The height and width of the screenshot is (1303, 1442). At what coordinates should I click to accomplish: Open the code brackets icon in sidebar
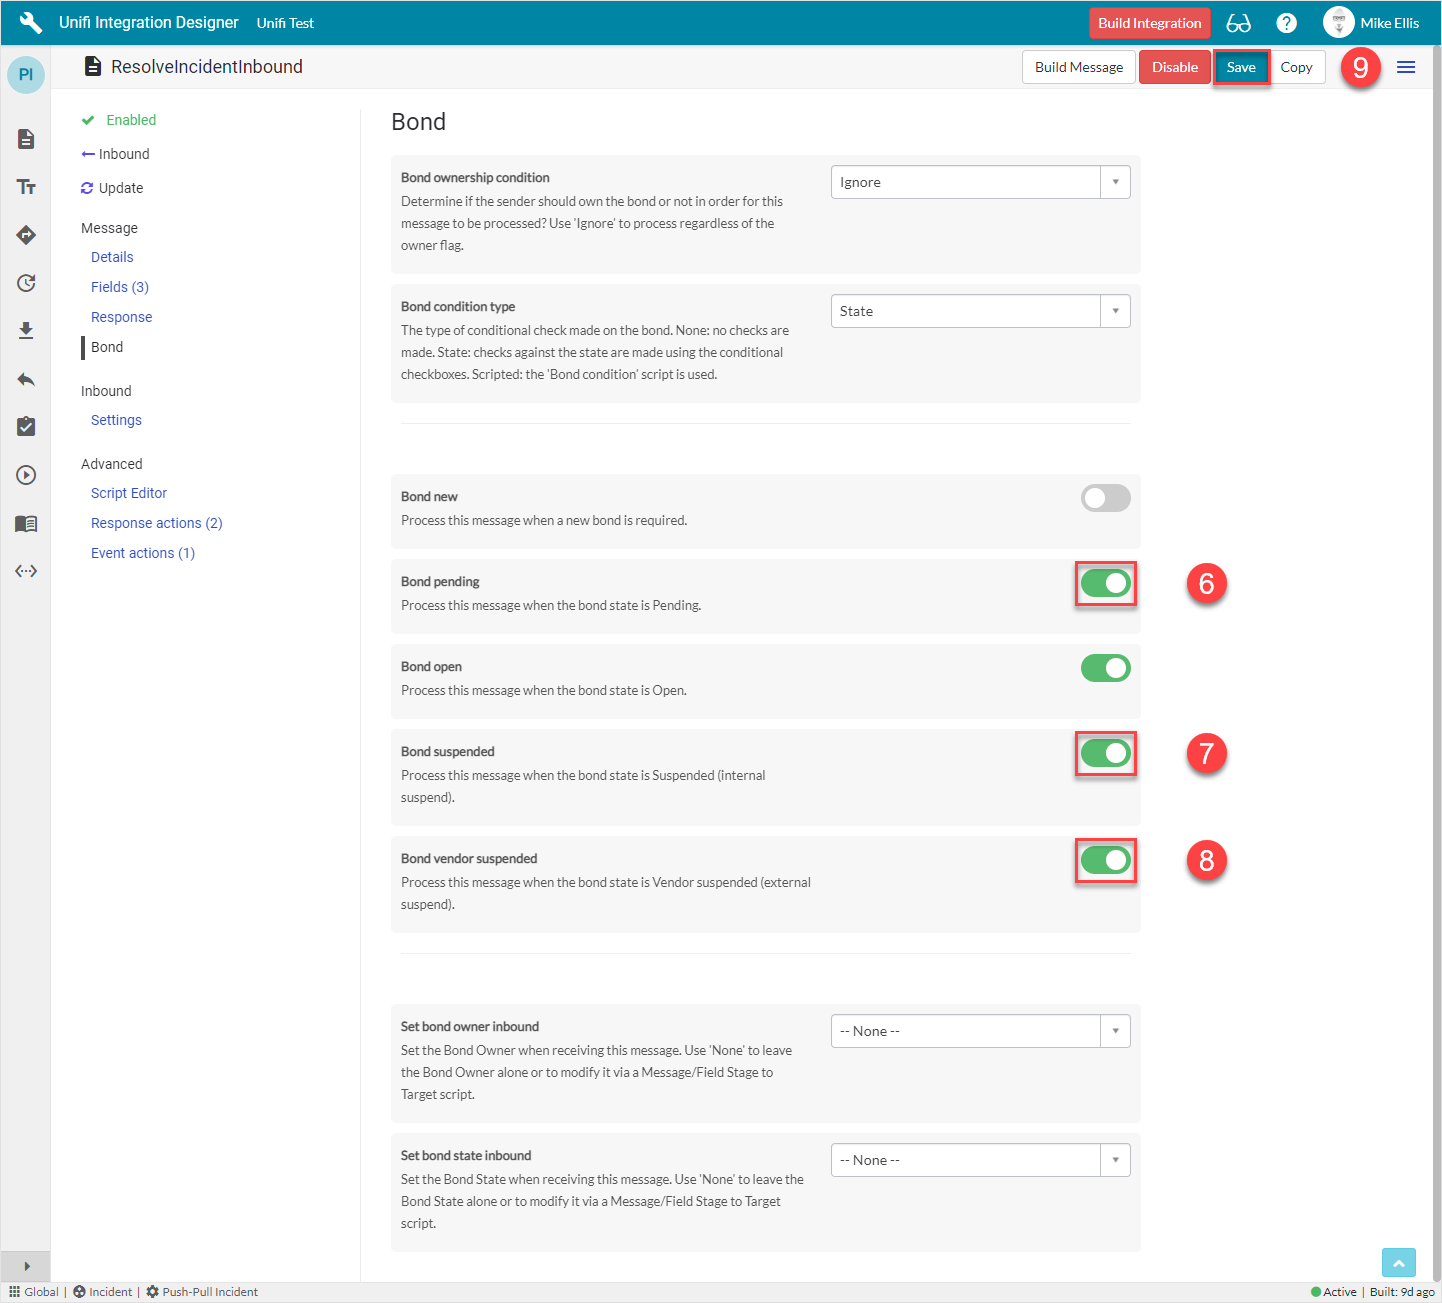coord(26,570)
